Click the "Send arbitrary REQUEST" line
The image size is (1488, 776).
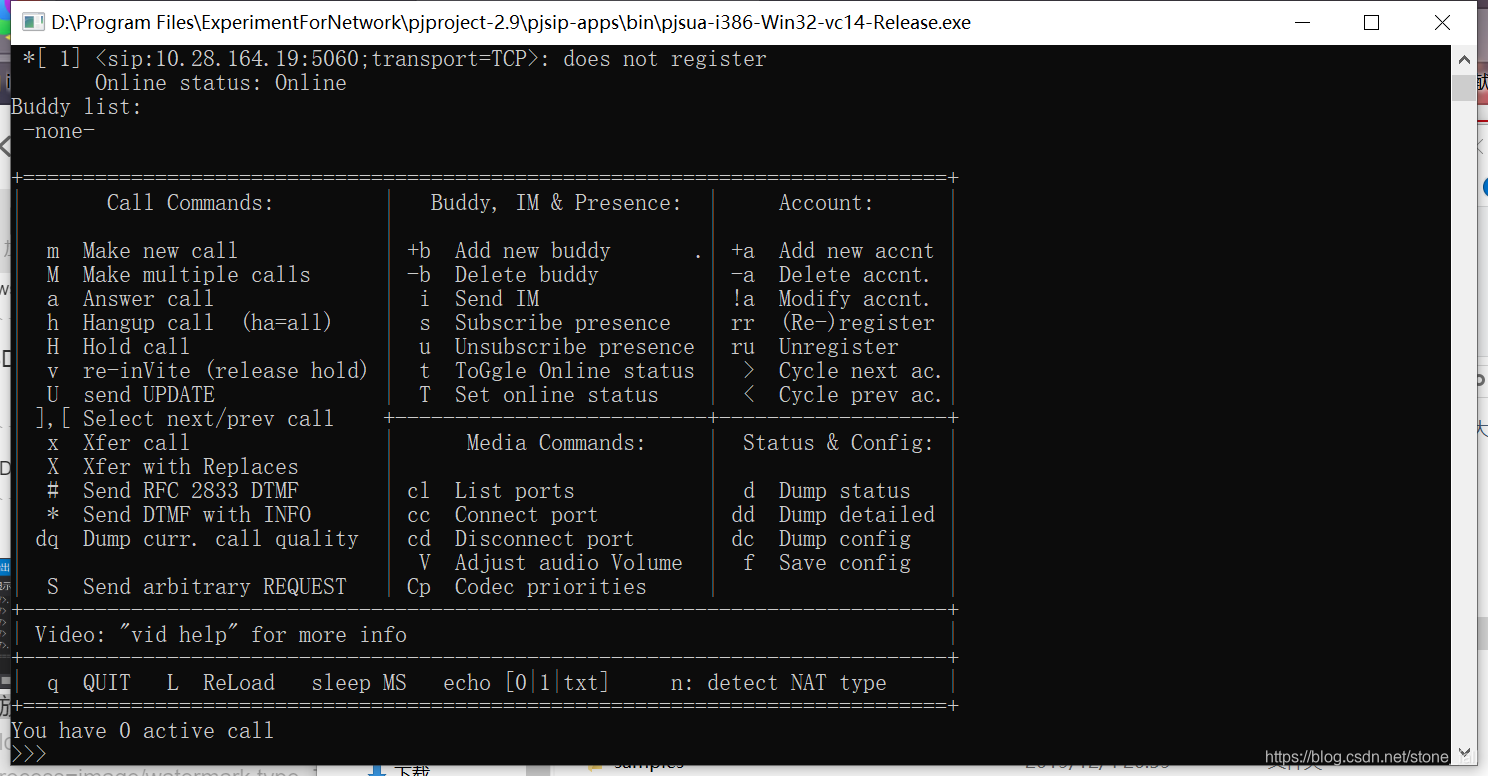pos(196,587)
